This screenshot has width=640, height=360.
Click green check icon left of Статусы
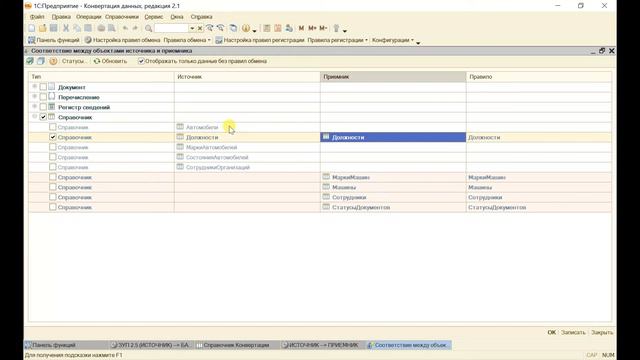30,61
